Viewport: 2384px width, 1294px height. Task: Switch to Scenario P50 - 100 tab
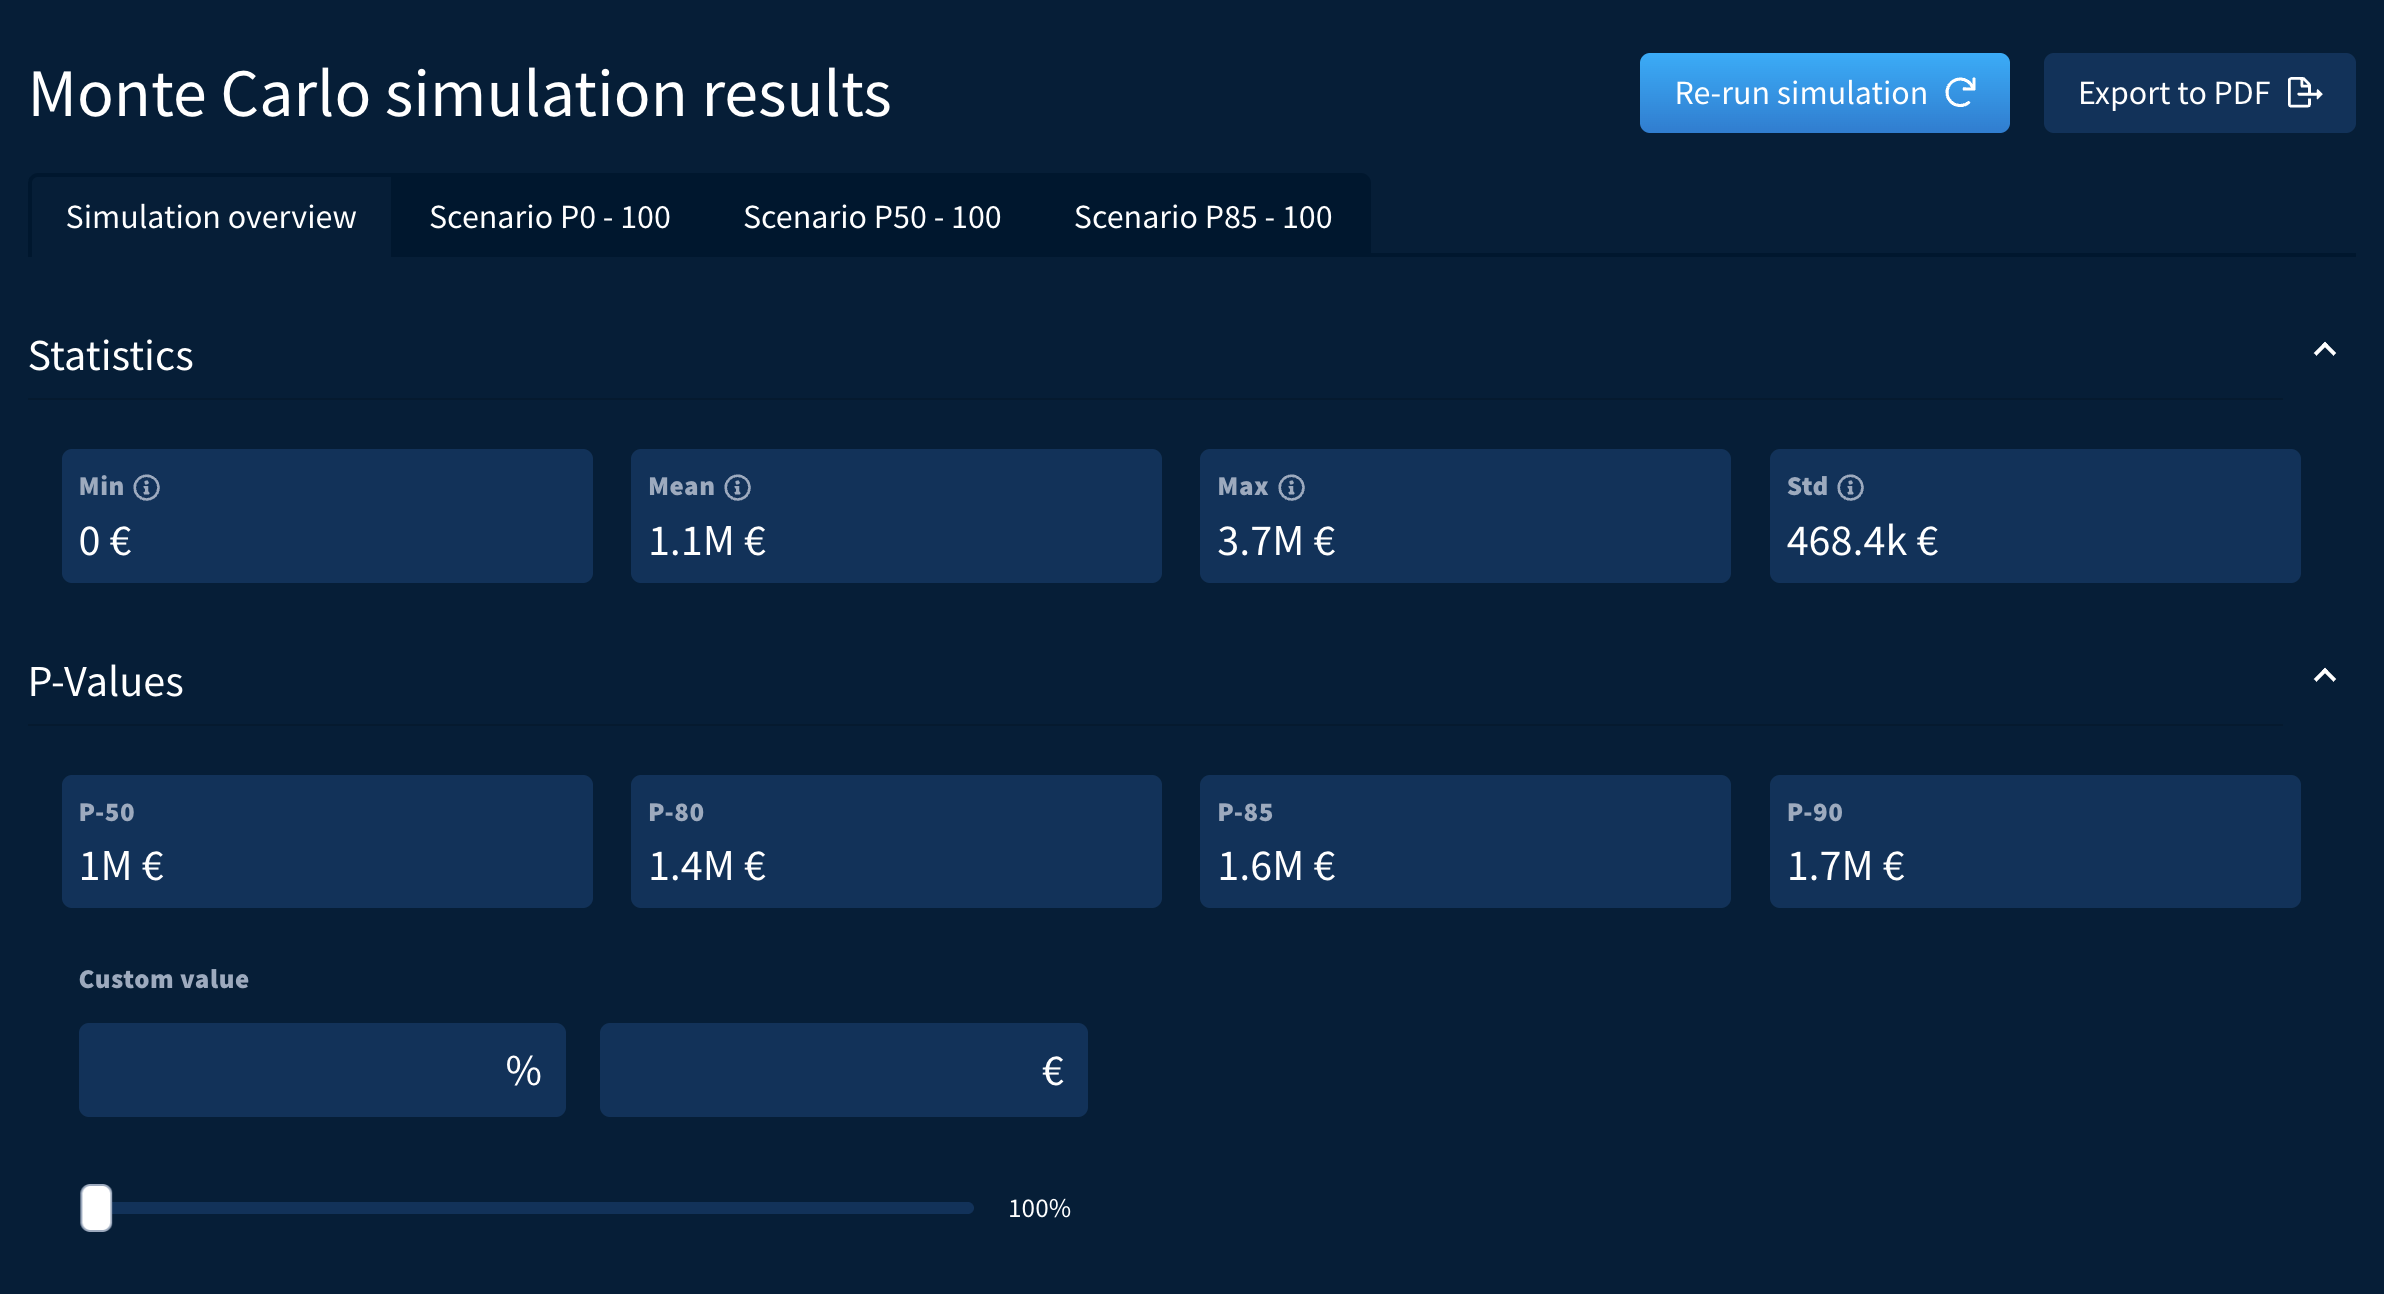pos(871,217)
